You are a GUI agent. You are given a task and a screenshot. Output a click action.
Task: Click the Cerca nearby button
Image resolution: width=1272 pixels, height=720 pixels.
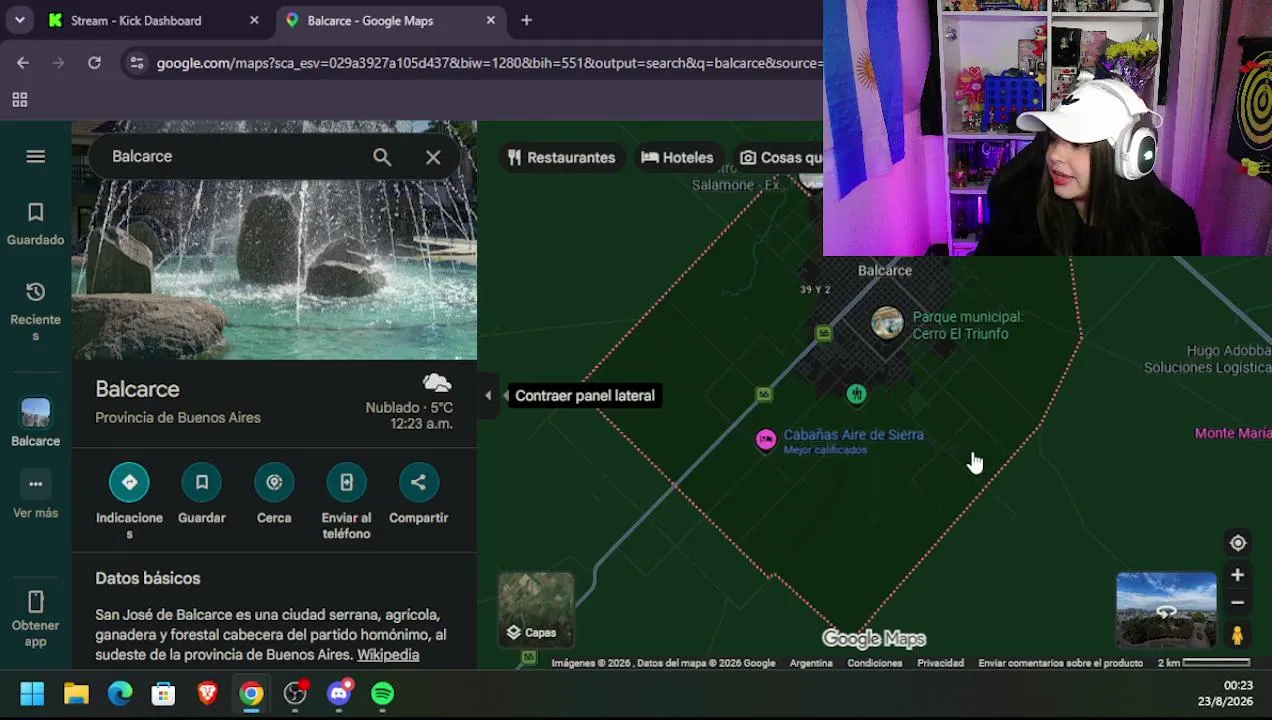274,482
